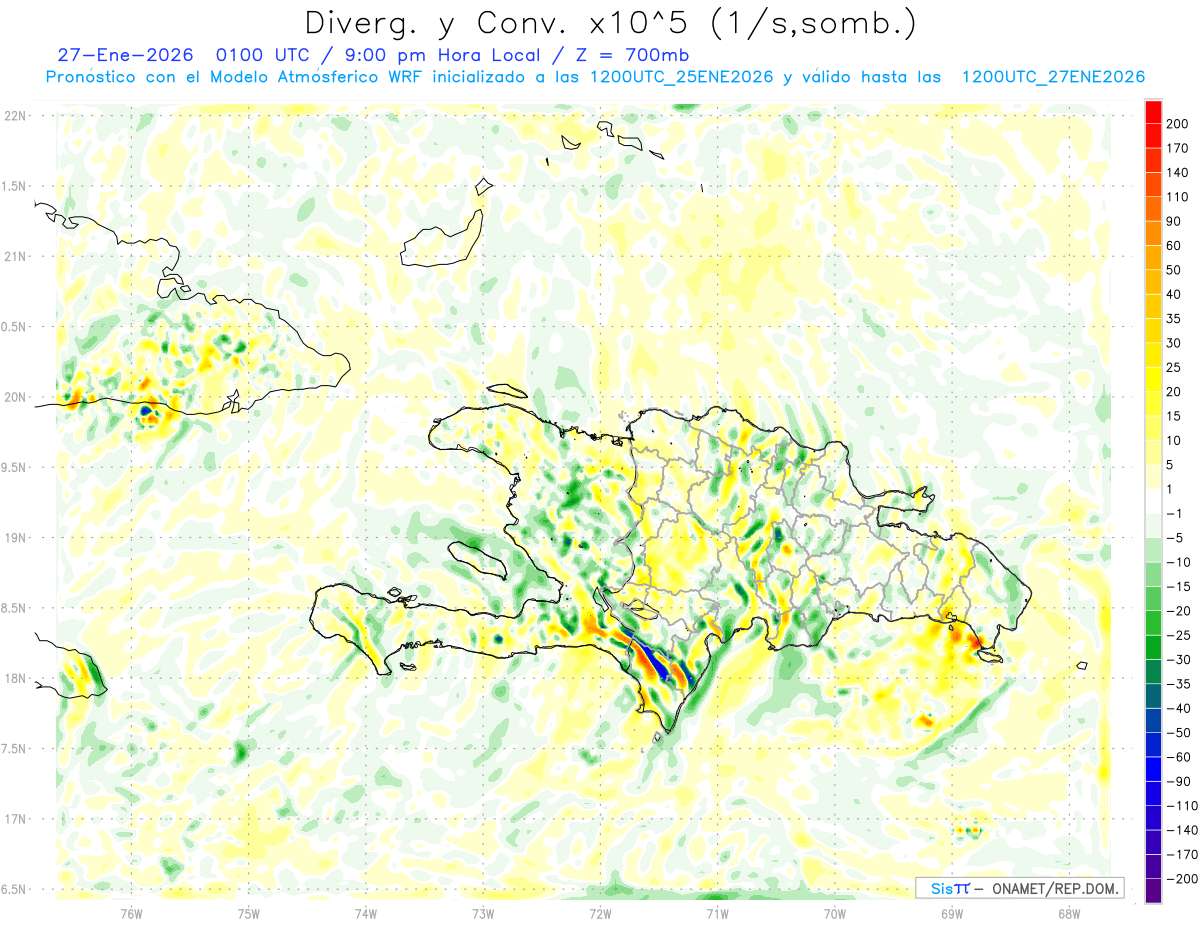Click the "-5" color scale label

click(x=1176, y=538)
